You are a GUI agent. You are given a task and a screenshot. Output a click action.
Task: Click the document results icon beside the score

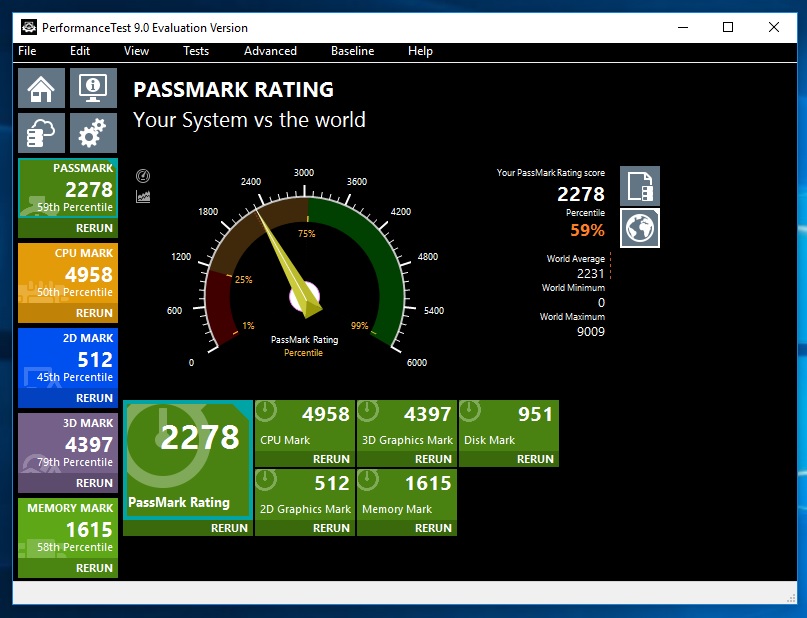click(639, 186)
